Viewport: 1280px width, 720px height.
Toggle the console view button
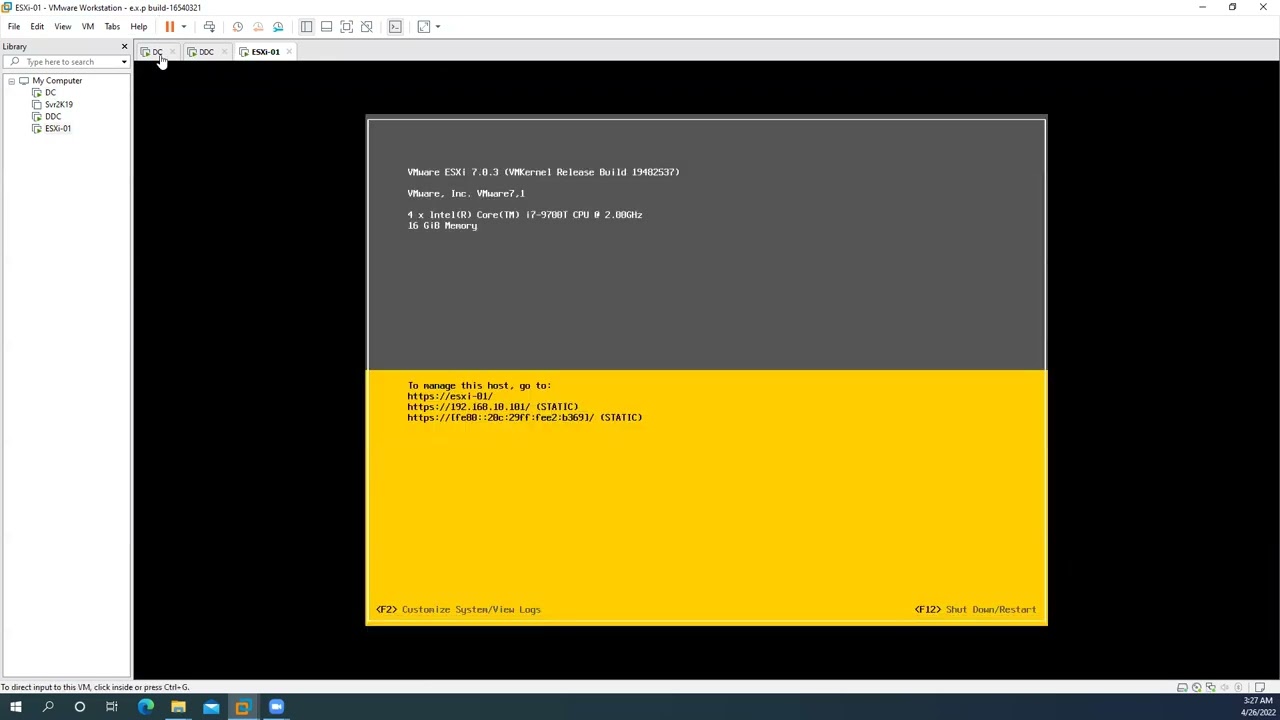[x=395, y=27]
